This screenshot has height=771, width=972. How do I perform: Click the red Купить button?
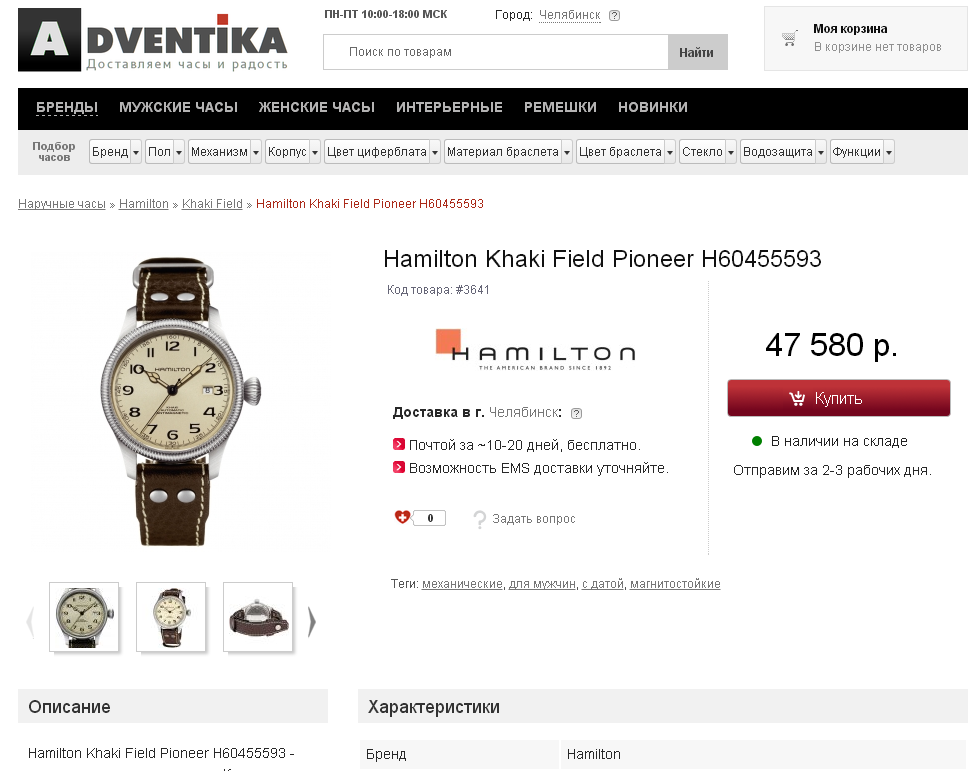[x=839, y=398]
